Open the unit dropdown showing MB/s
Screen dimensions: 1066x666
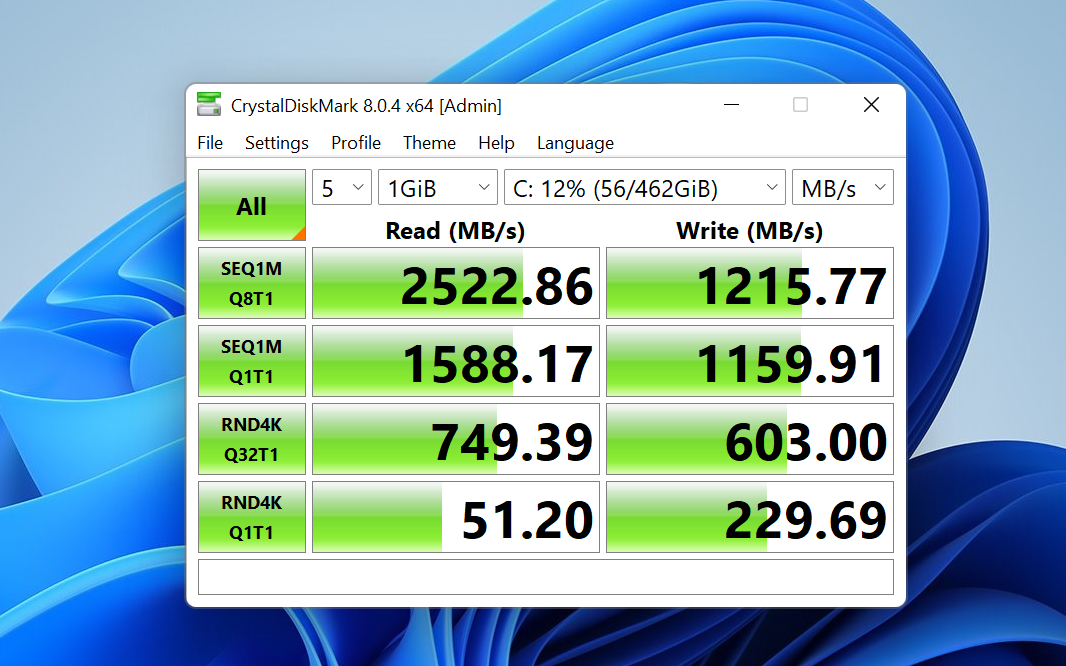(842, 187)
